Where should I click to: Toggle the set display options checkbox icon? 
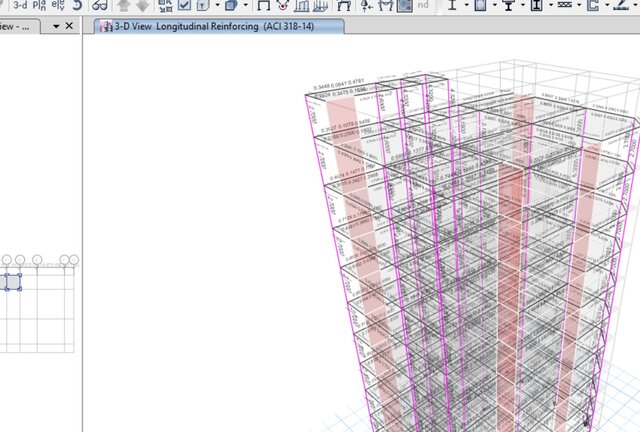pos(185,5)
